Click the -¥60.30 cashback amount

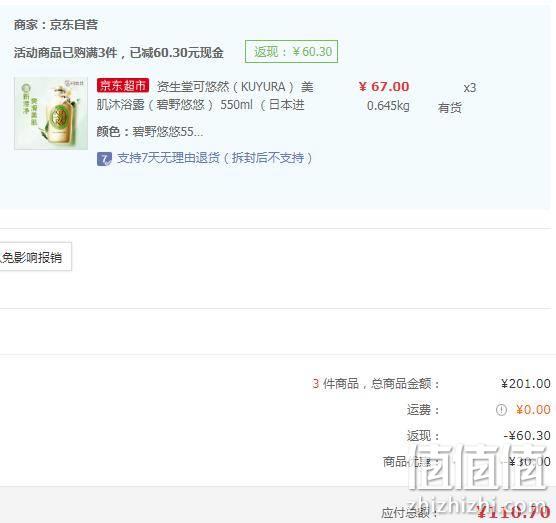click(x=527, y=436)
